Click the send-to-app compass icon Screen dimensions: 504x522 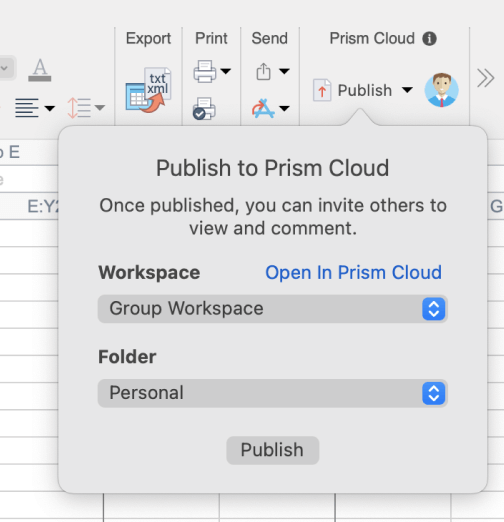click(x=263, y=108)
